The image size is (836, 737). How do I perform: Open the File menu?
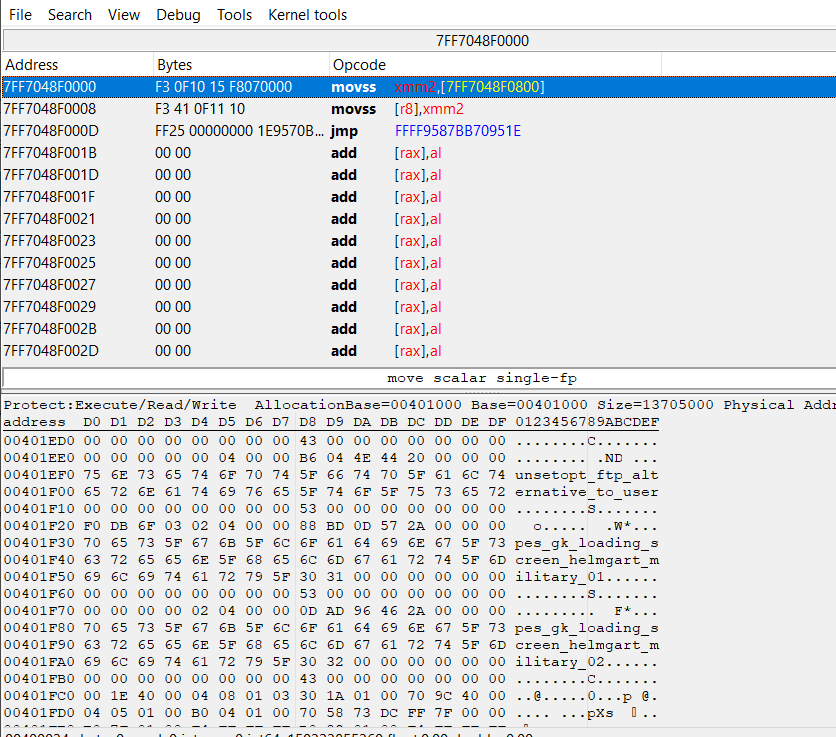pos(20,15)
